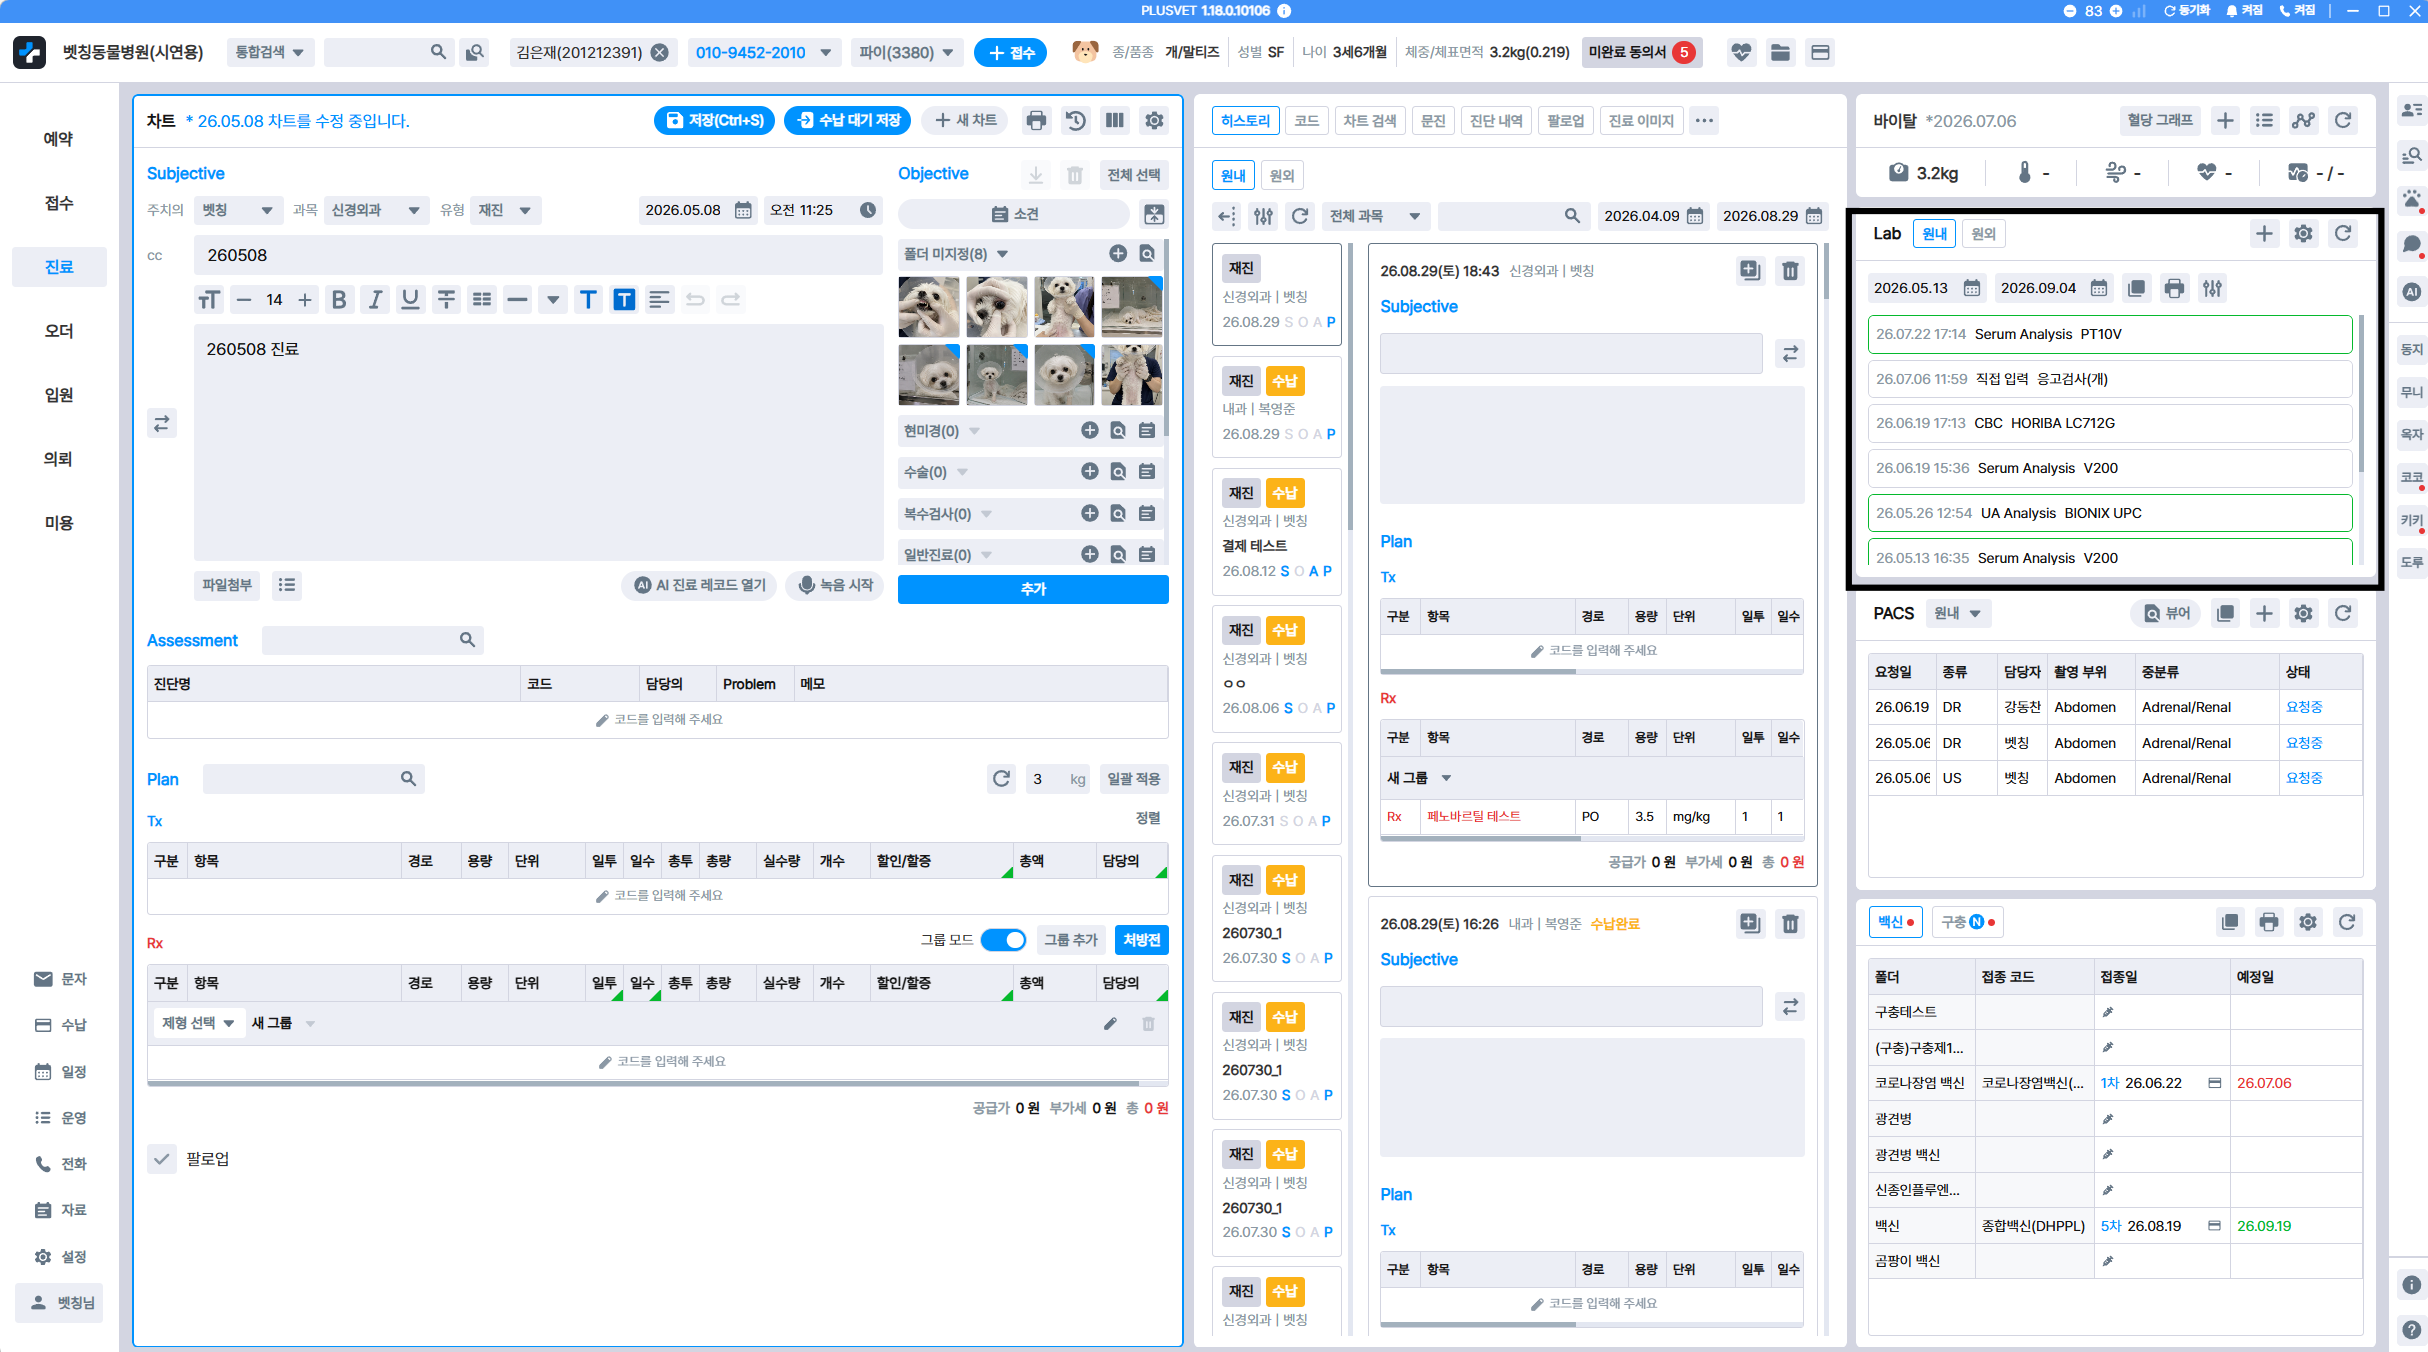Open the 과목 신경외과 dropdown
2428x1352 pixels.
(x=376, y=210)
